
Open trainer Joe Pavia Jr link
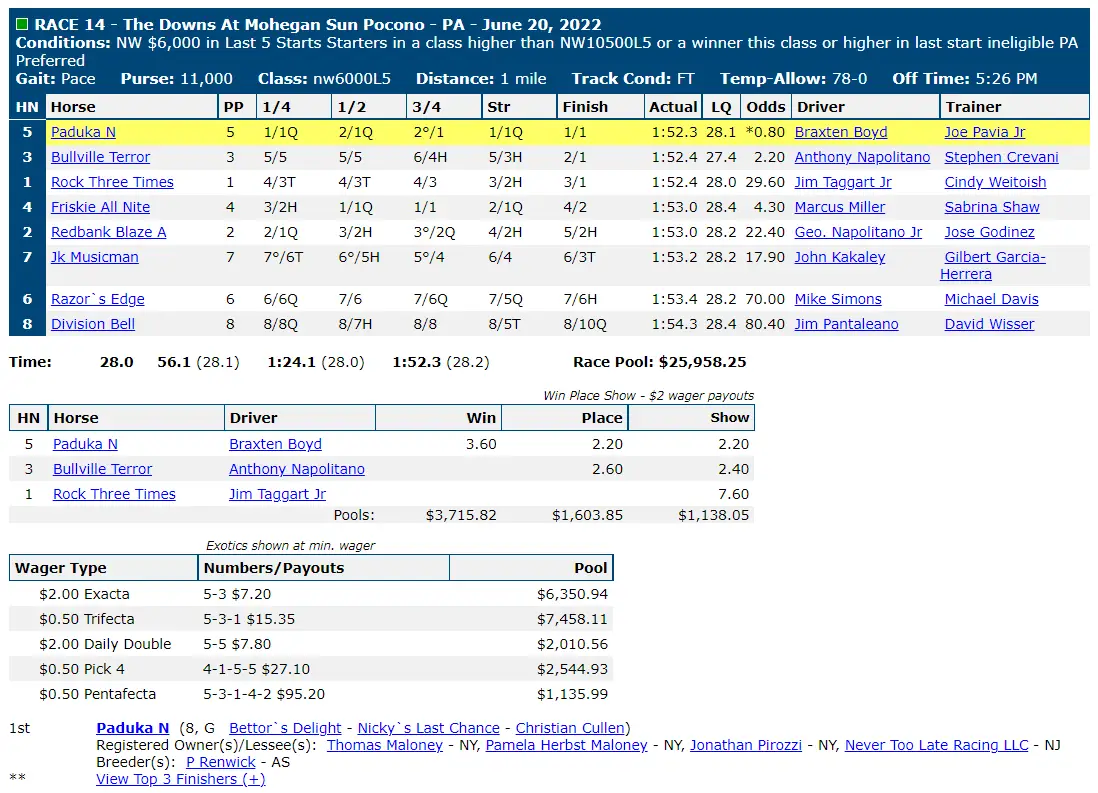coord(985,132)
